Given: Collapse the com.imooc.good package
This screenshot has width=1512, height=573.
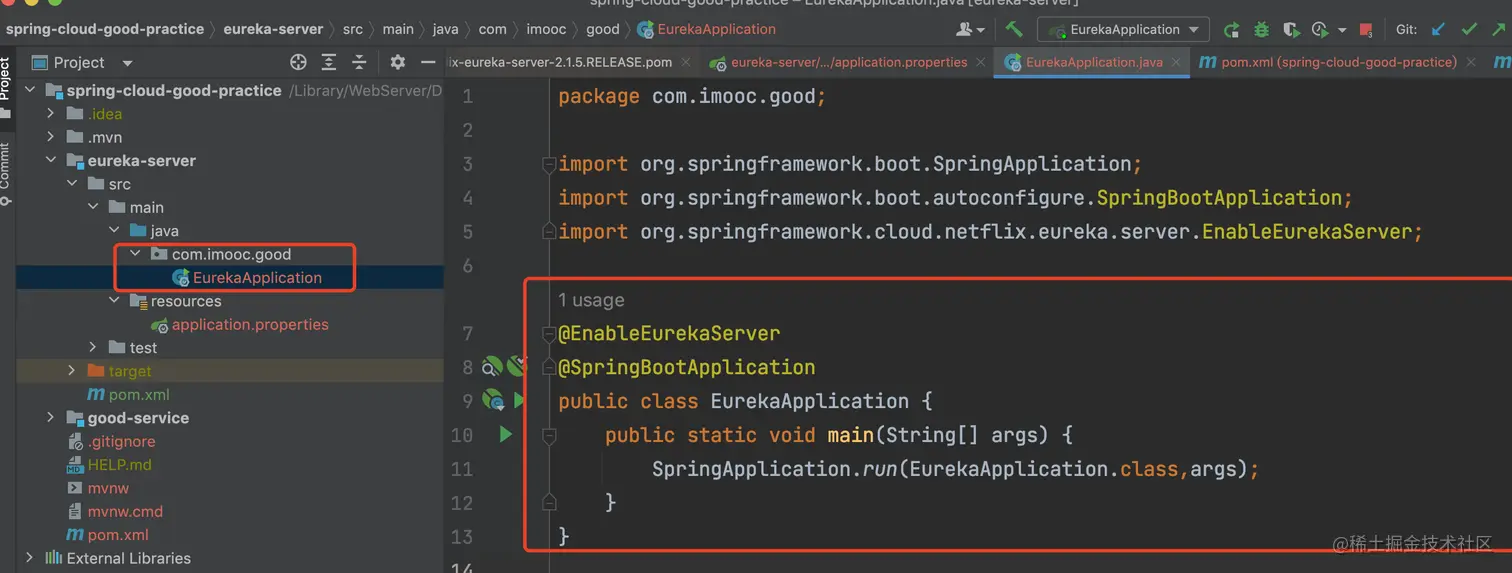Looking at the screenshot, I should [135, 254].
